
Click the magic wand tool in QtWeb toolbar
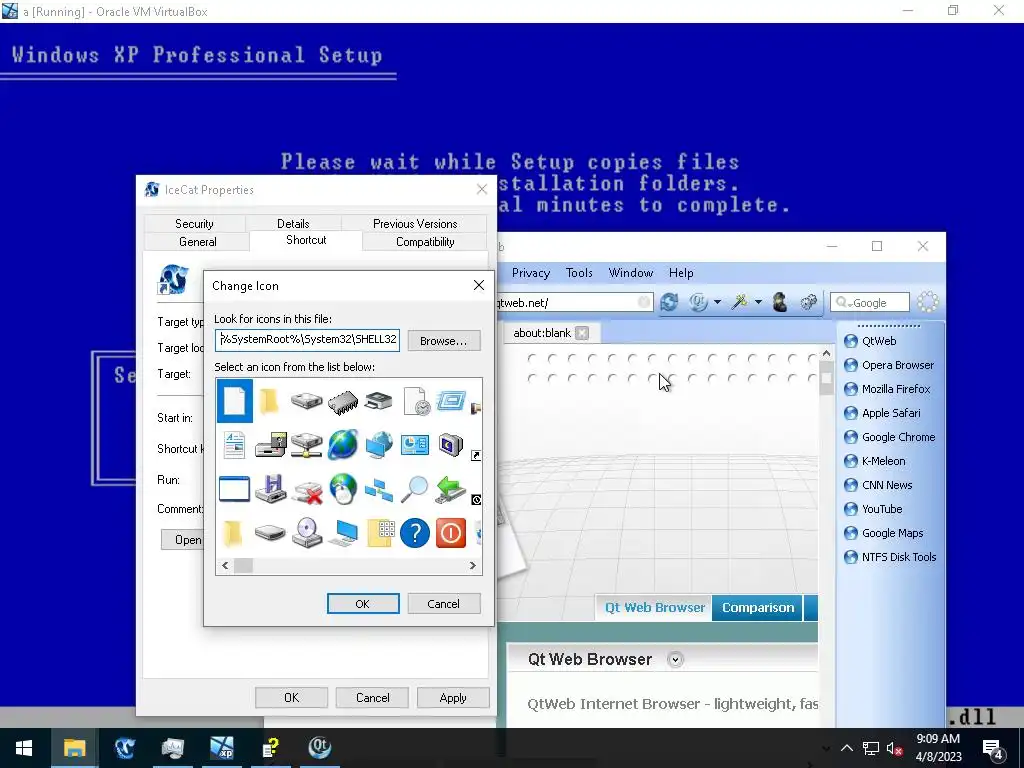click(739, 302)
